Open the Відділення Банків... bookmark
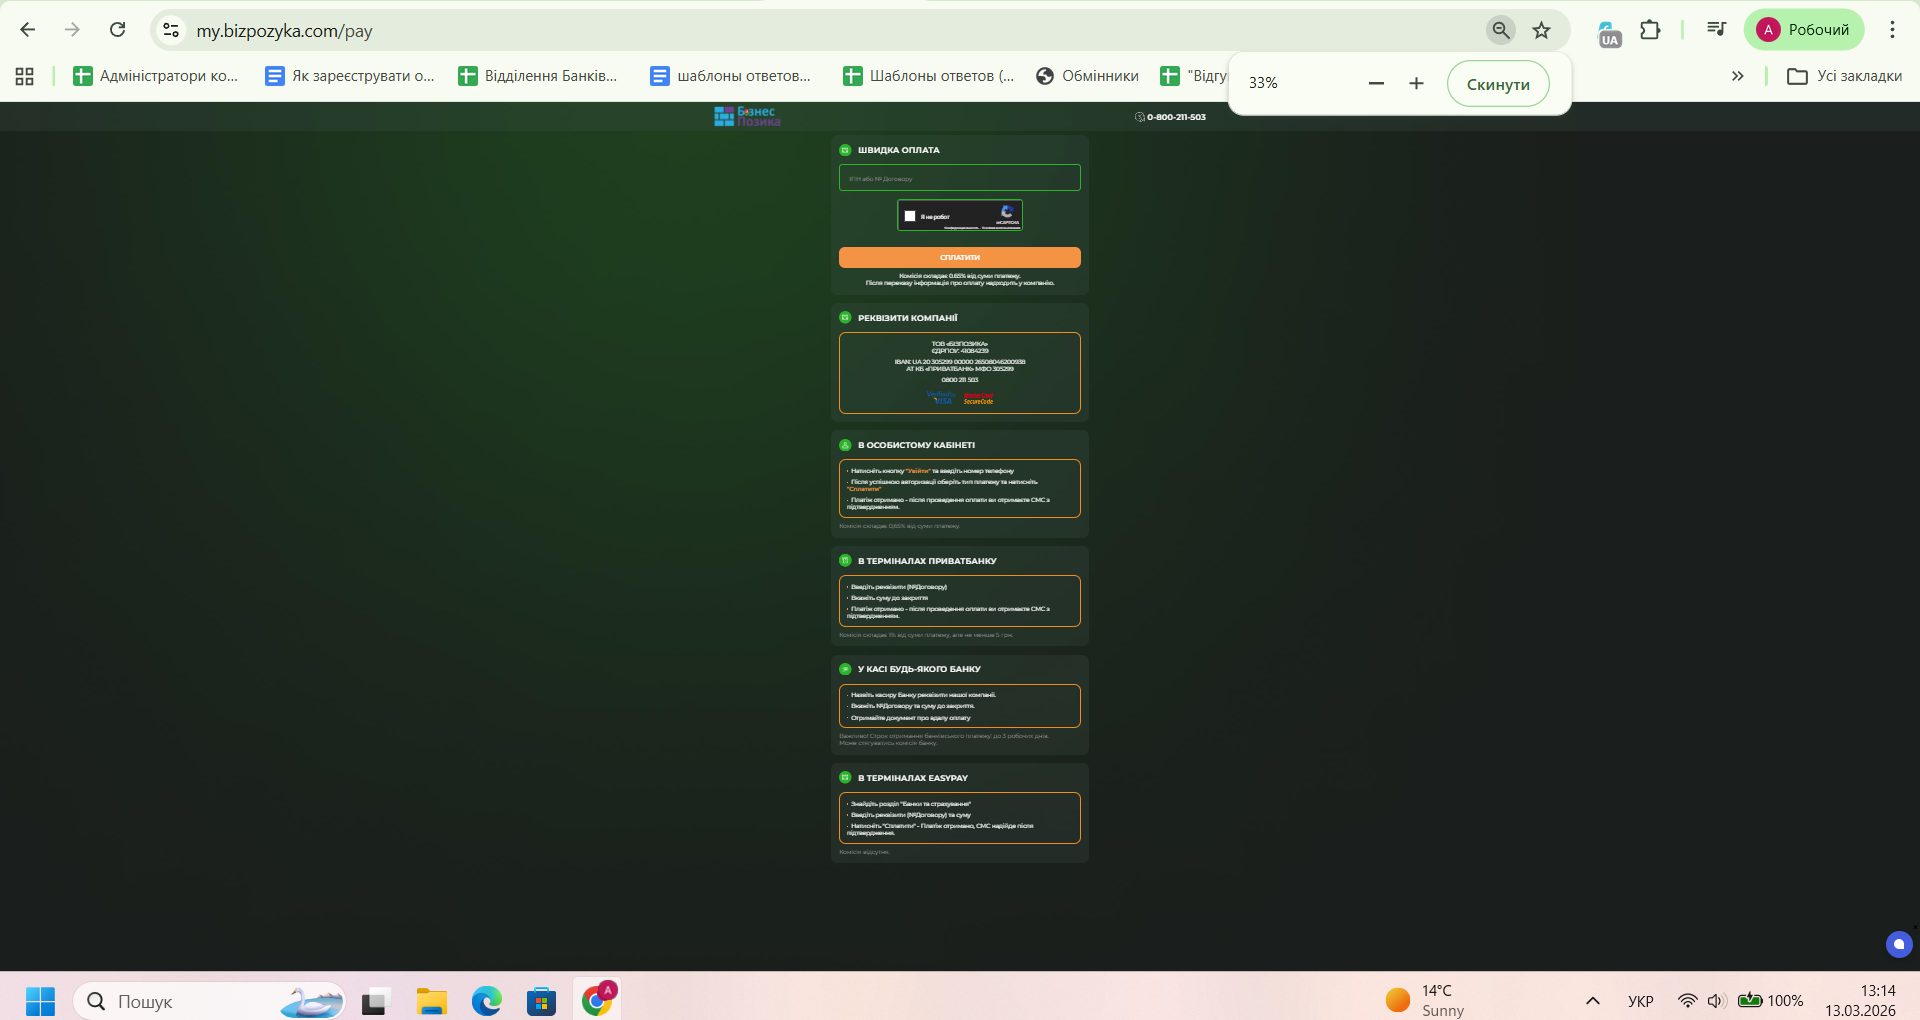The height and width of the screenshot is (1020, 1920). pyautogui.click(x=538, y=76)
